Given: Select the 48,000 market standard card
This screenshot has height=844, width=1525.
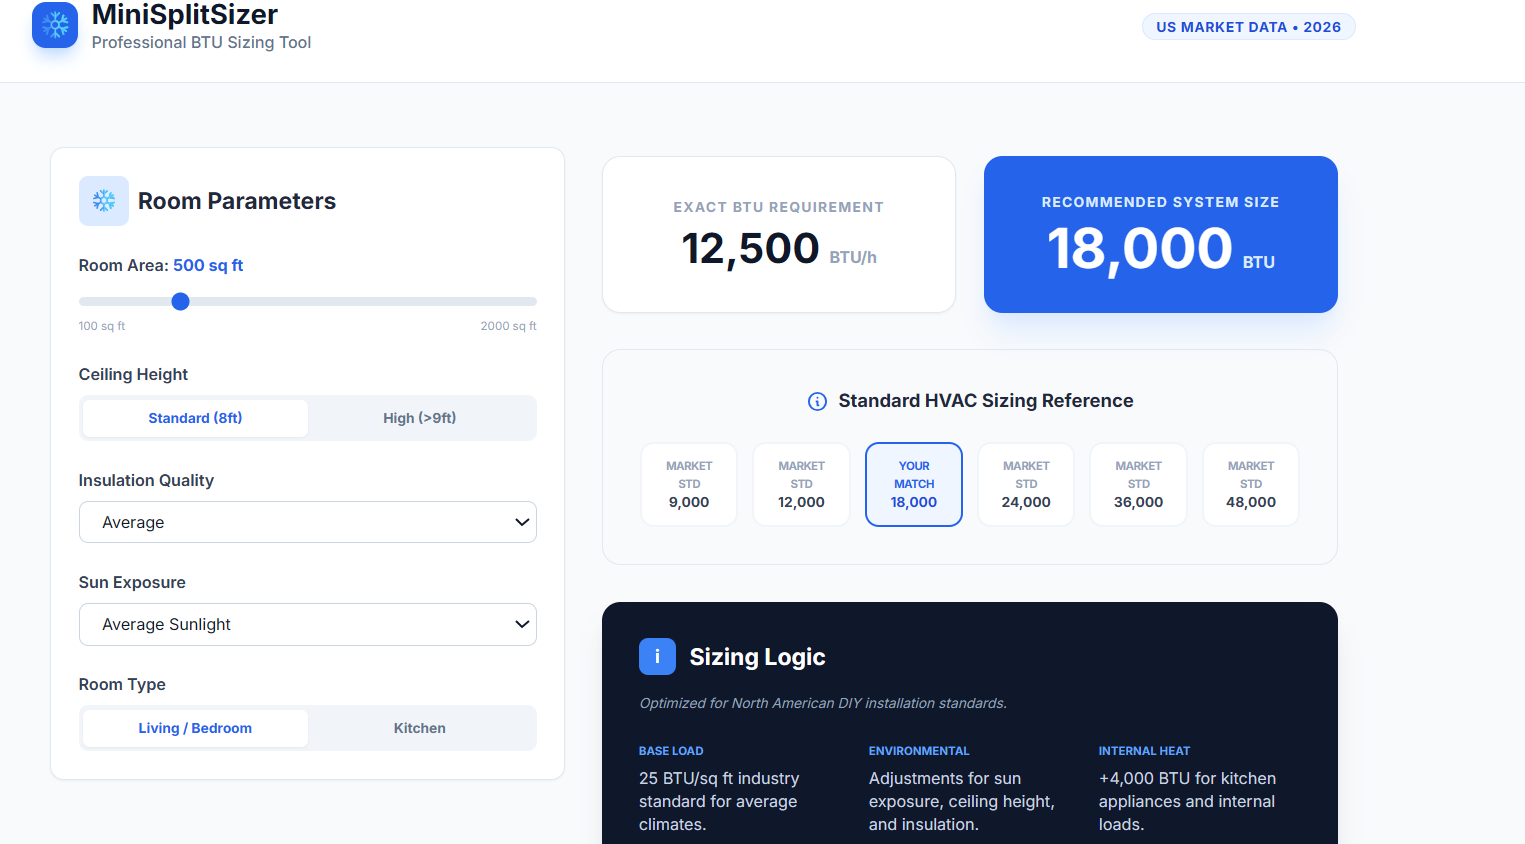Looking at the screenshot, I should click(1251, 485).
